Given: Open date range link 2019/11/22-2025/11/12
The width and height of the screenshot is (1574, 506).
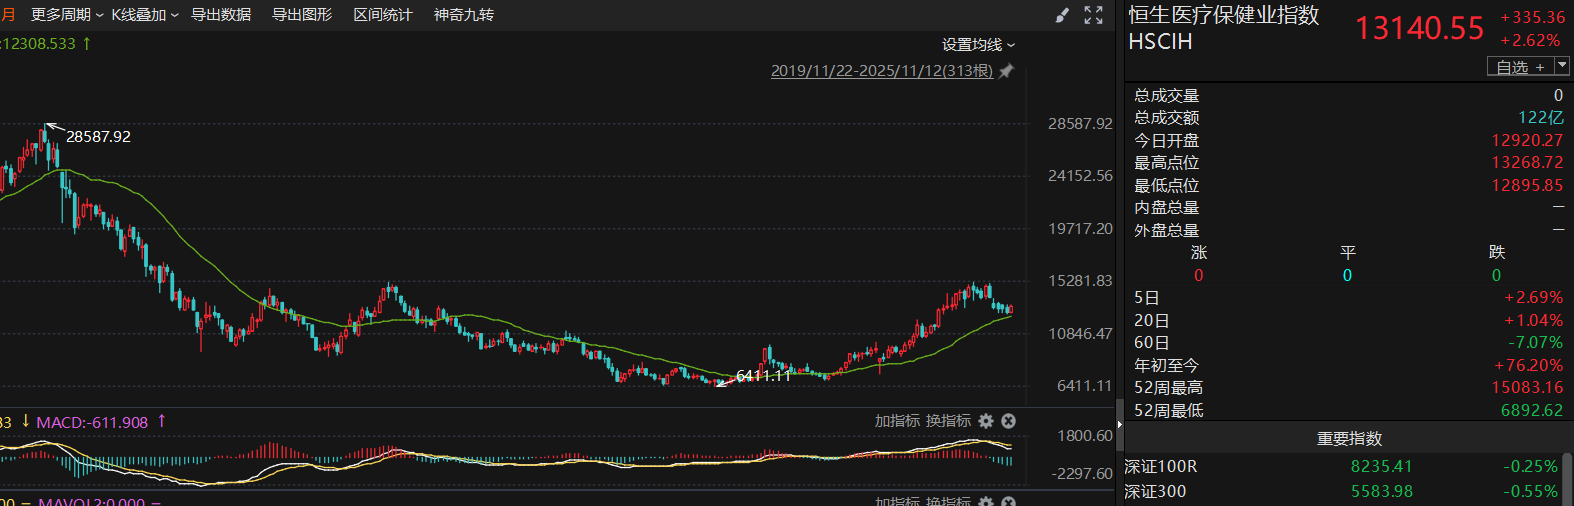Looking at the screenshot, I should pos(882,71).
